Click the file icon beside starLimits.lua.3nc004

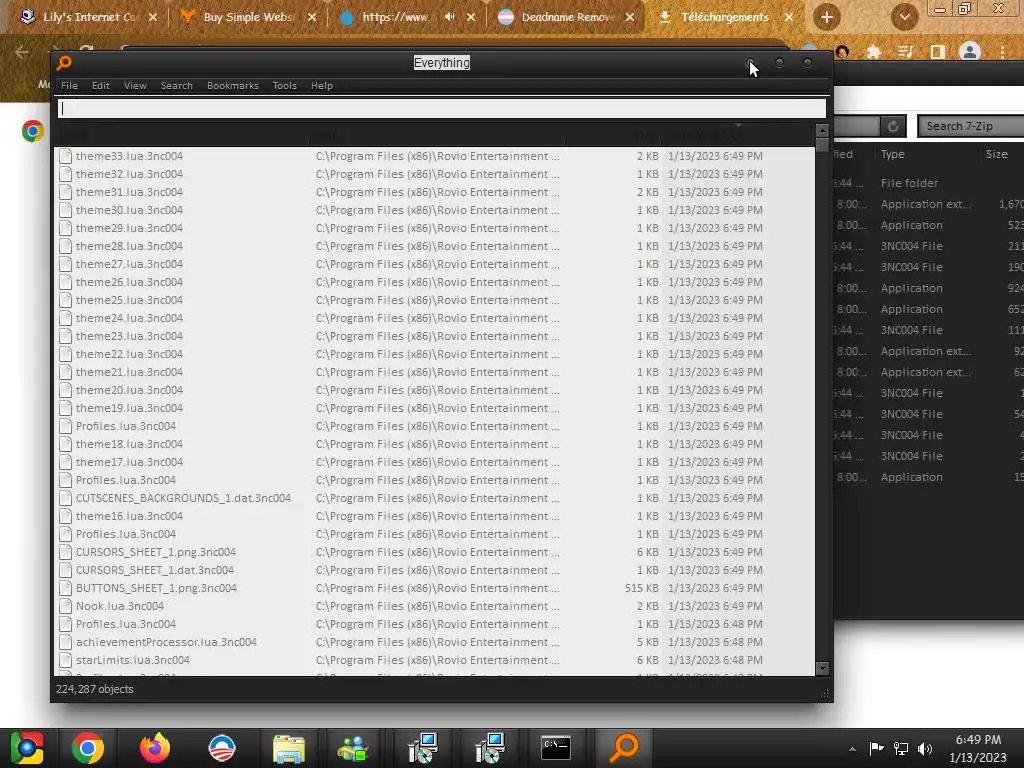[65, 660]
